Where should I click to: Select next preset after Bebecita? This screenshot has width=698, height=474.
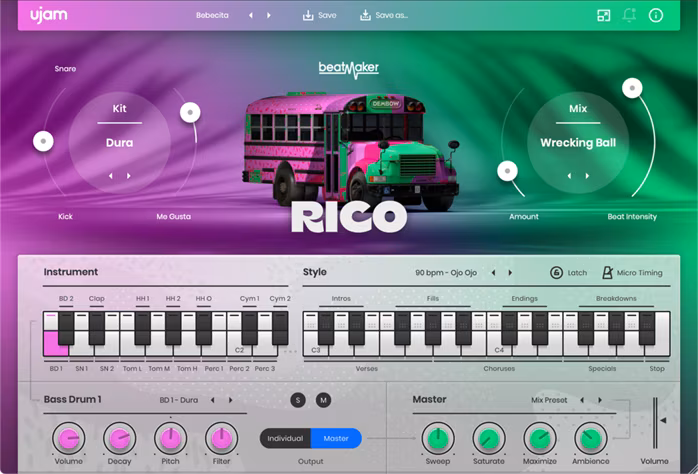(269, 16)
